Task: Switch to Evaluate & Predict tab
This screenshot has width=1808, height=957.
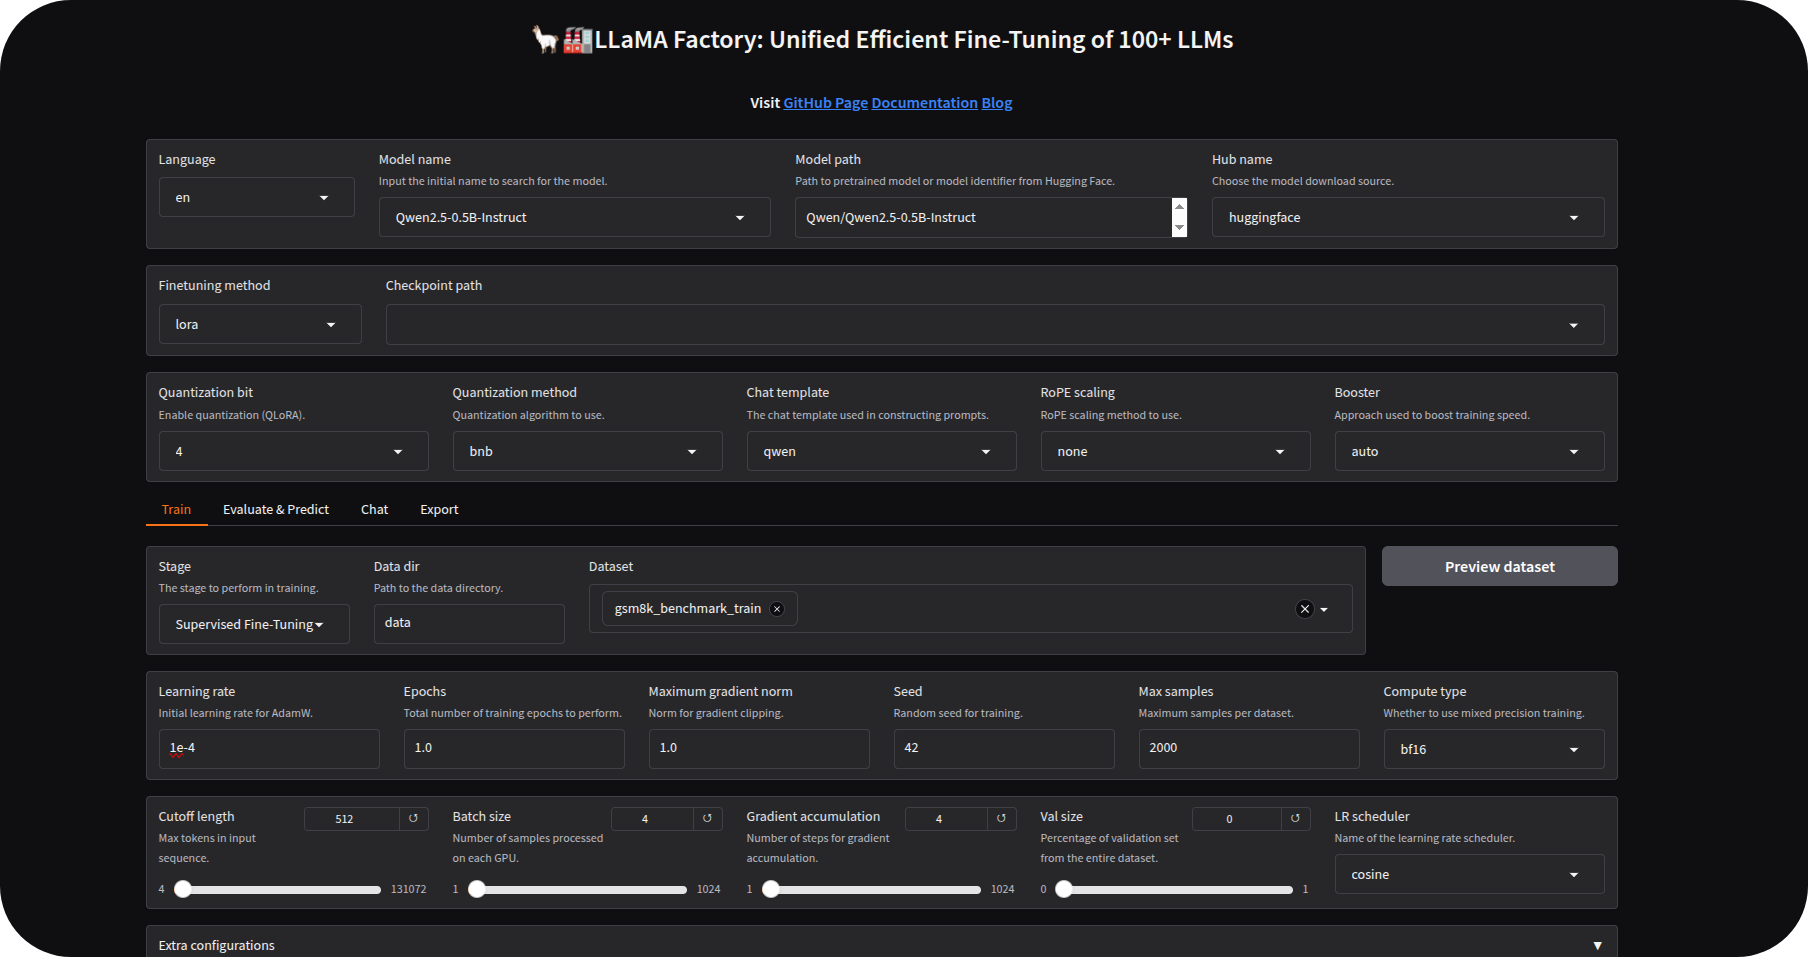Action: click(276, 509)
